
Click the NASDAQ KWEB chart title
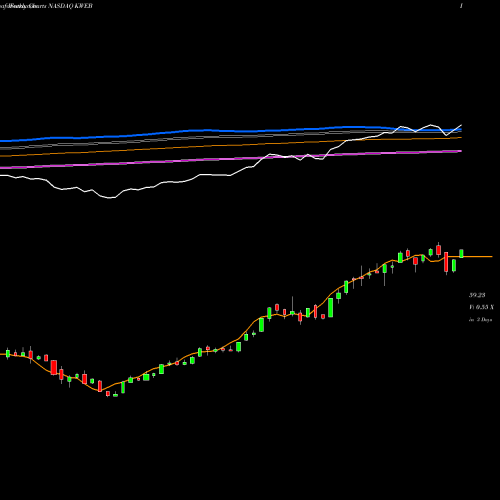[x=71, y=6]
